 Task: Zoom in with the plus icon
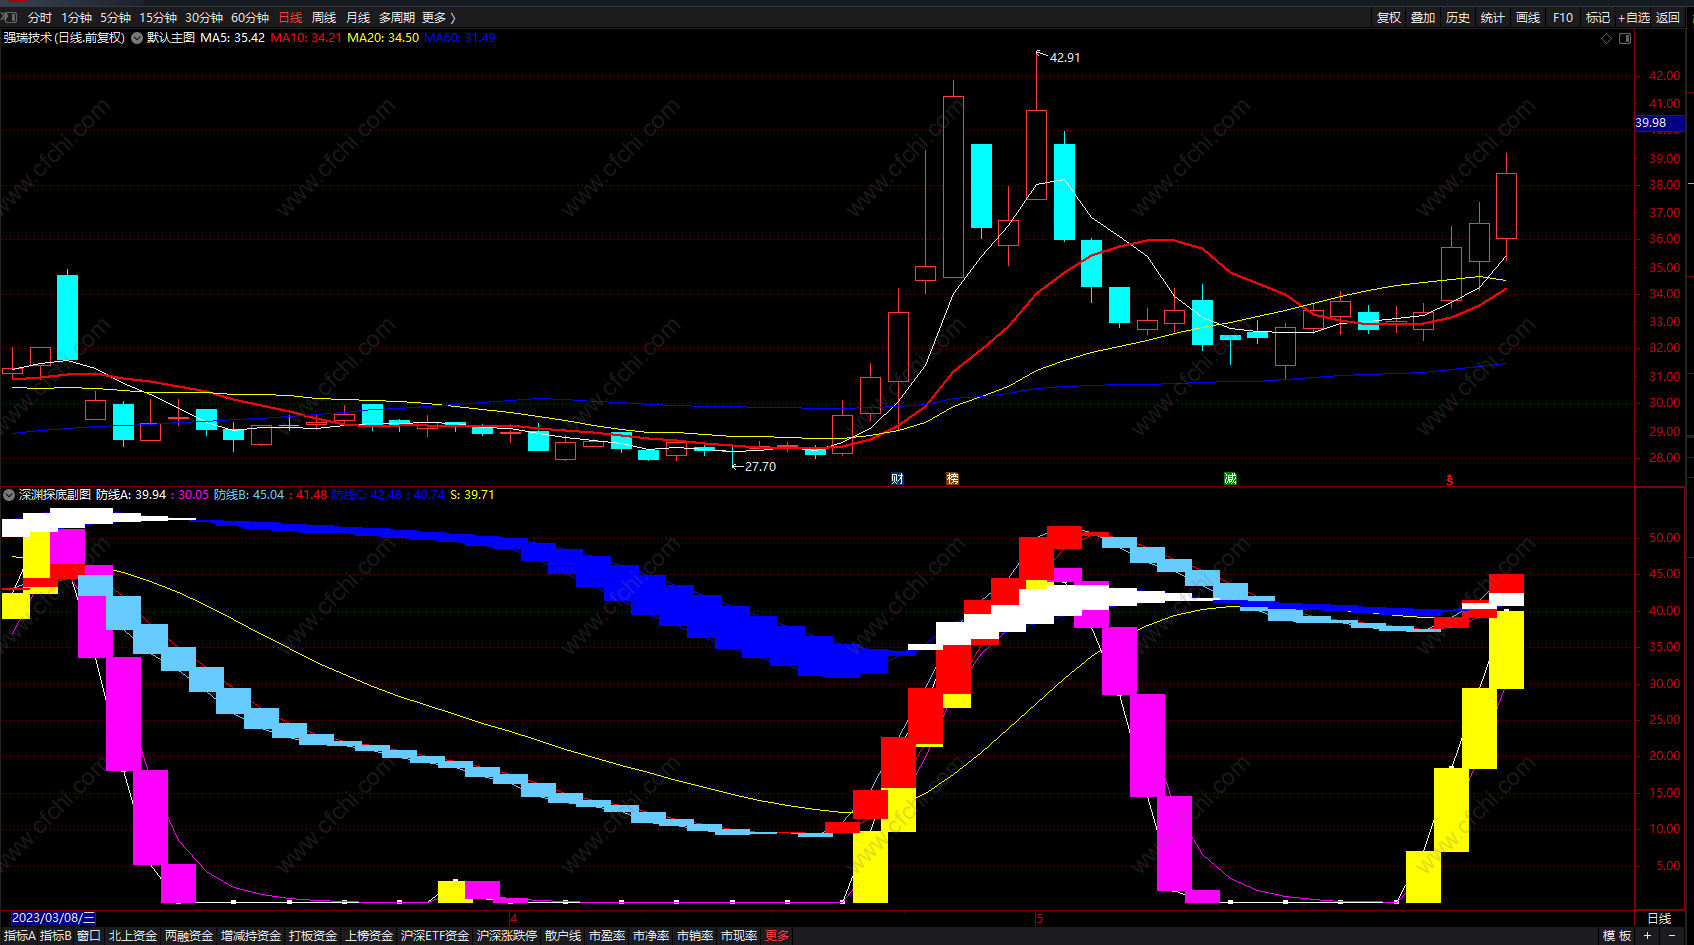[1648, 936]
